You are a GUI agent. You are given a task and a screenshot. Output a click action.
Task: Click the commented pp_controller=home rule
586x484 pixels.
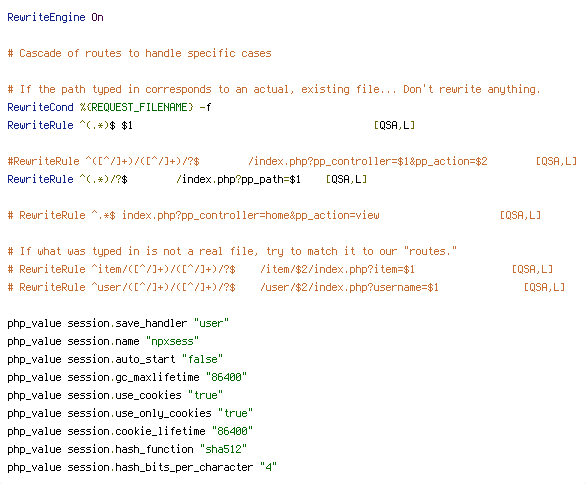(274, 215)
